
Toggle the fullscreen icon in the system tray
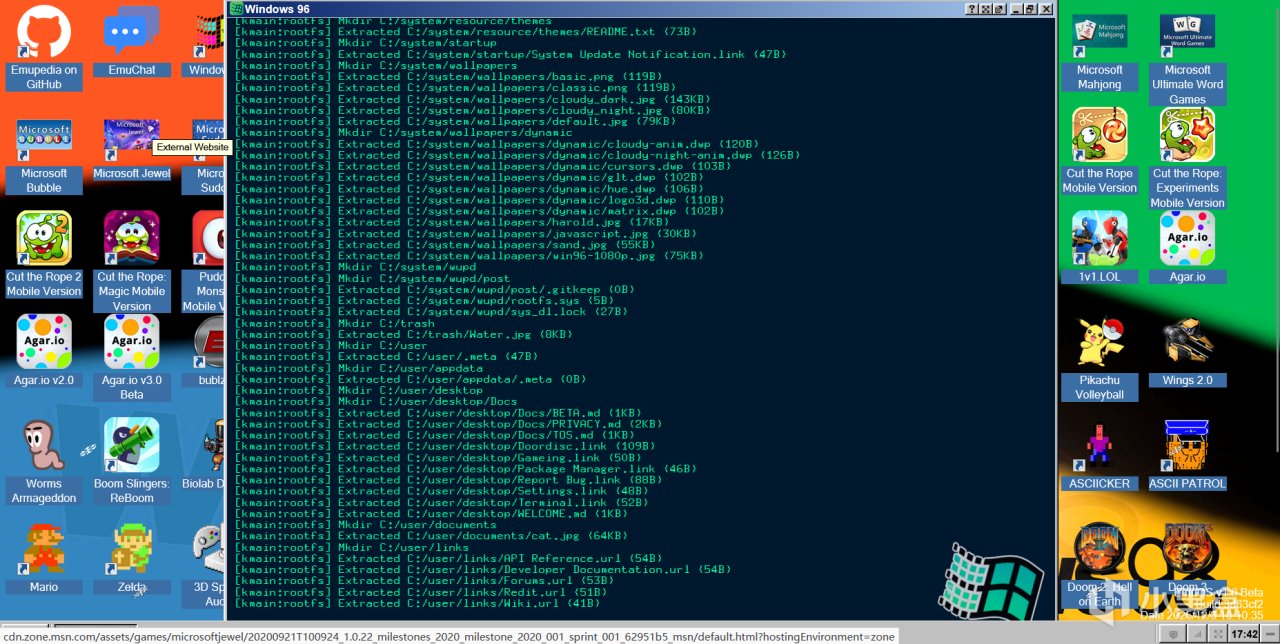[x=1217, y=634]
